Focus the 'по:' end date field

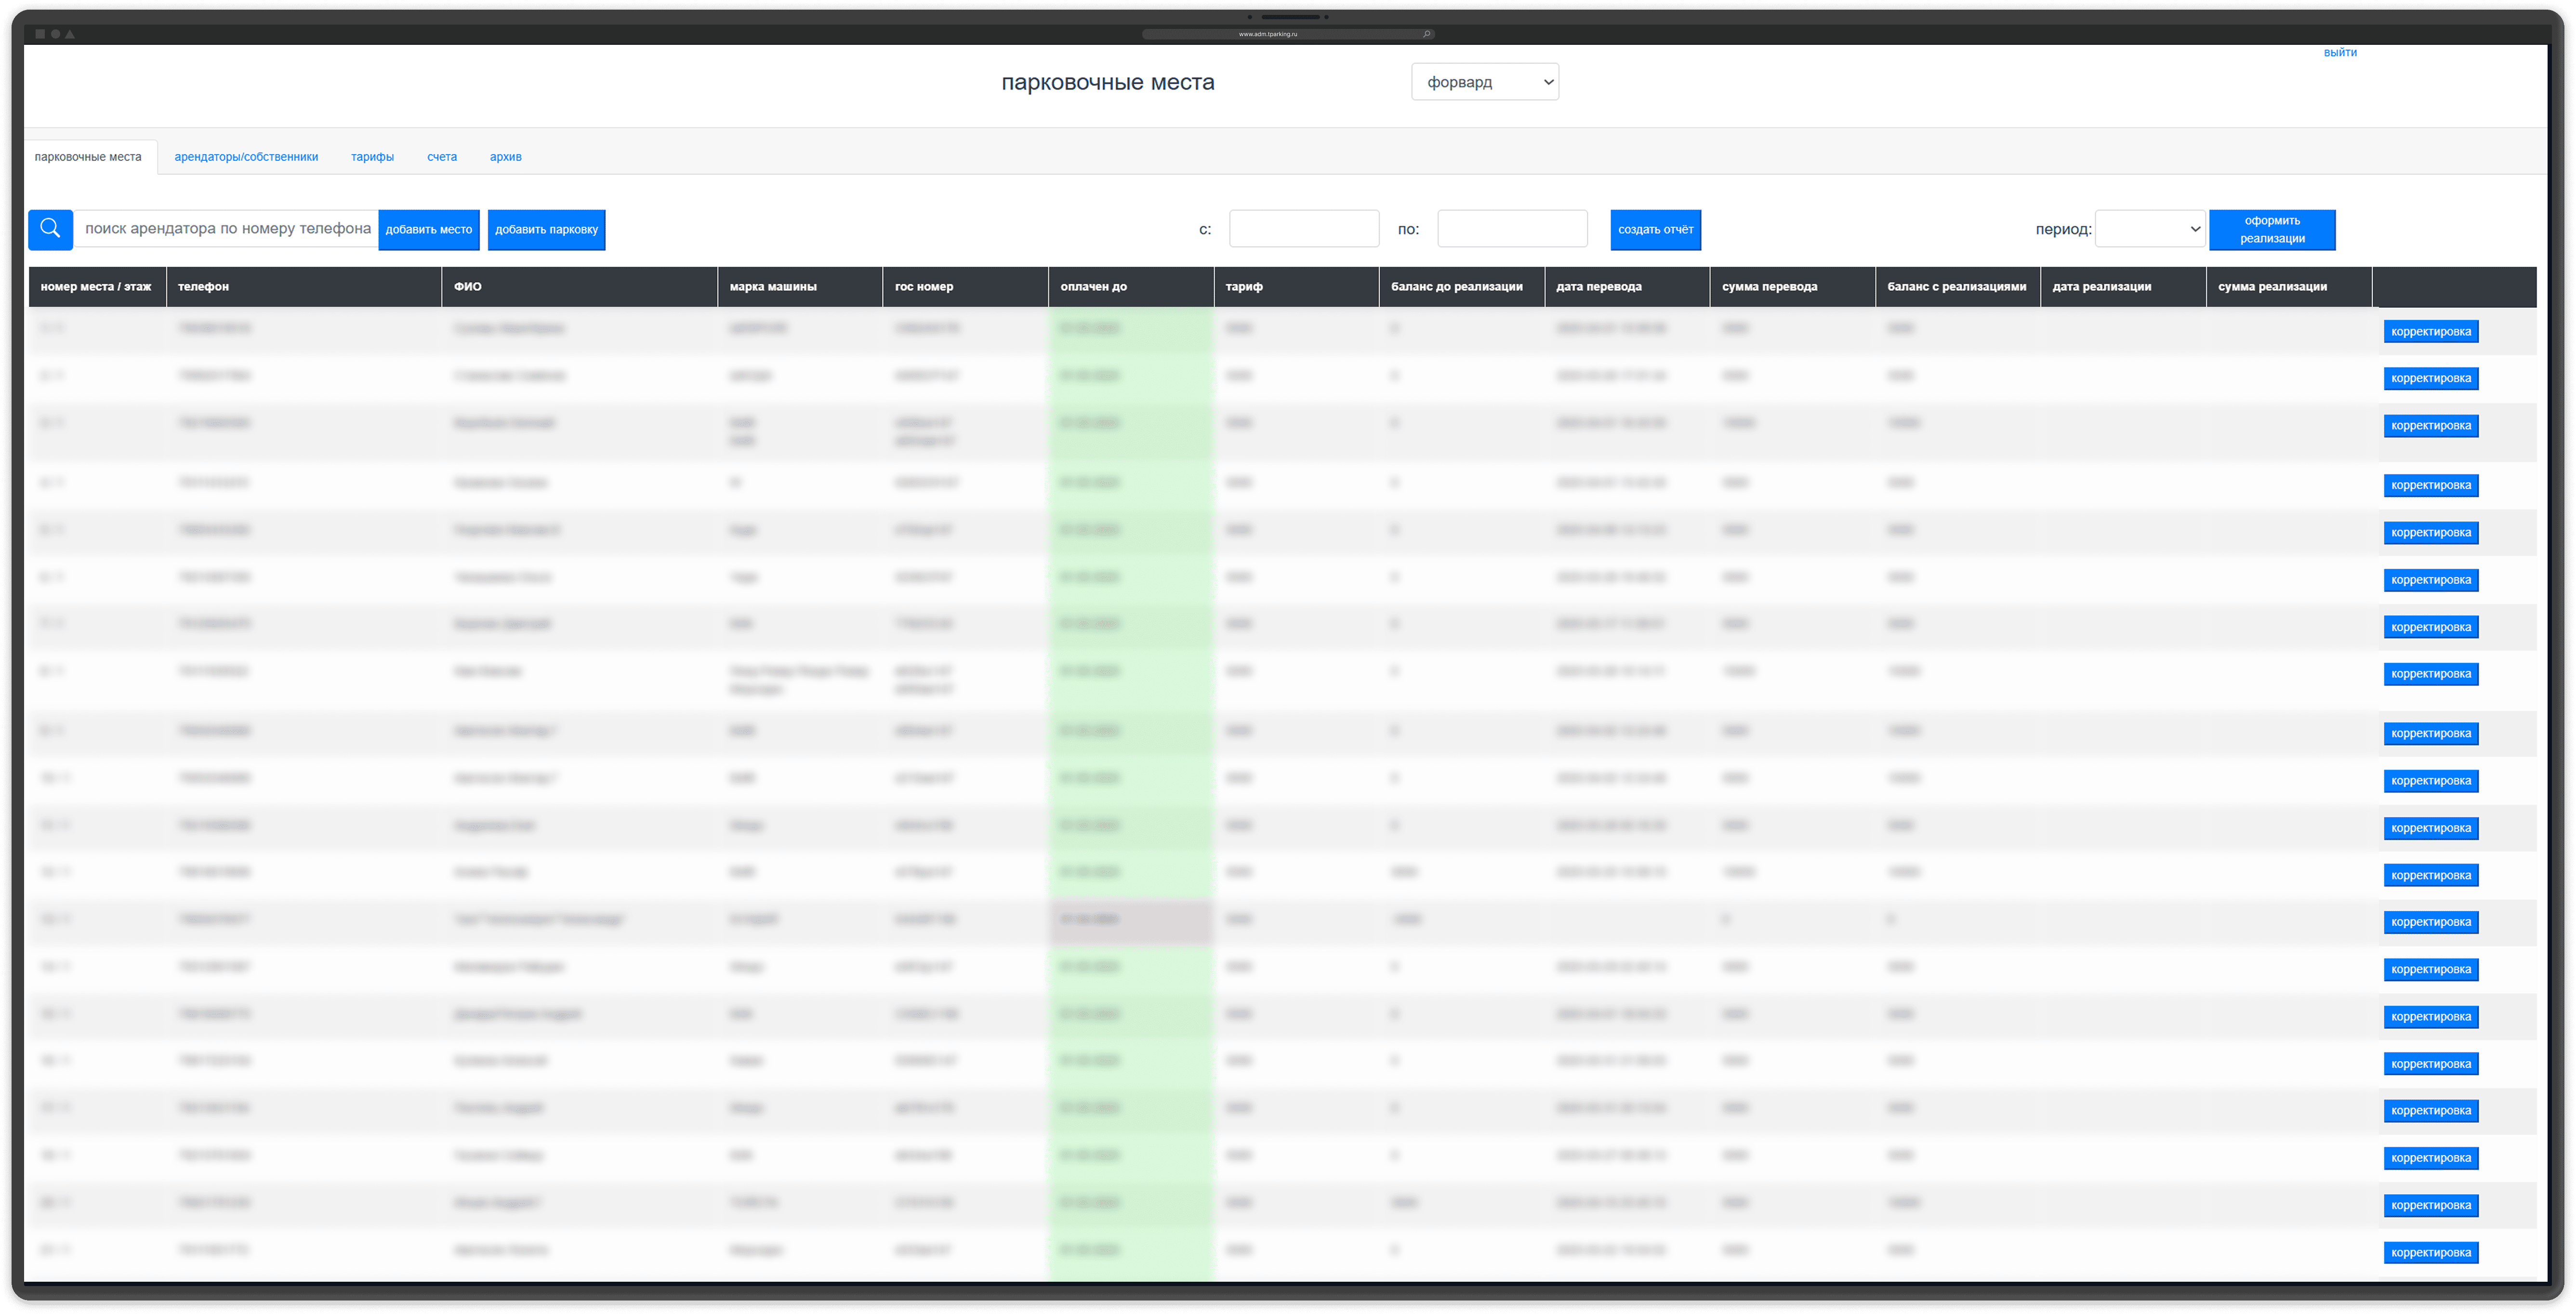click(1512, 229)
